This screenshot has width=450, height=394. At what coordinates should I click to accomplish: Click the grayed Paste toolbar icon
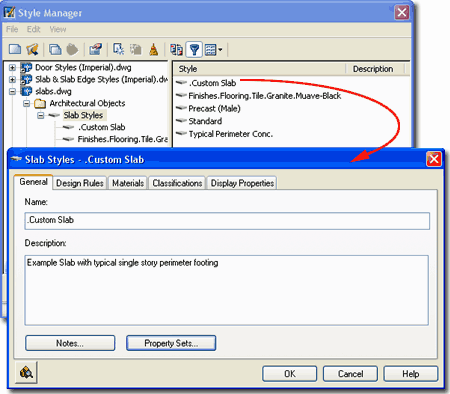tap(72, 50)
